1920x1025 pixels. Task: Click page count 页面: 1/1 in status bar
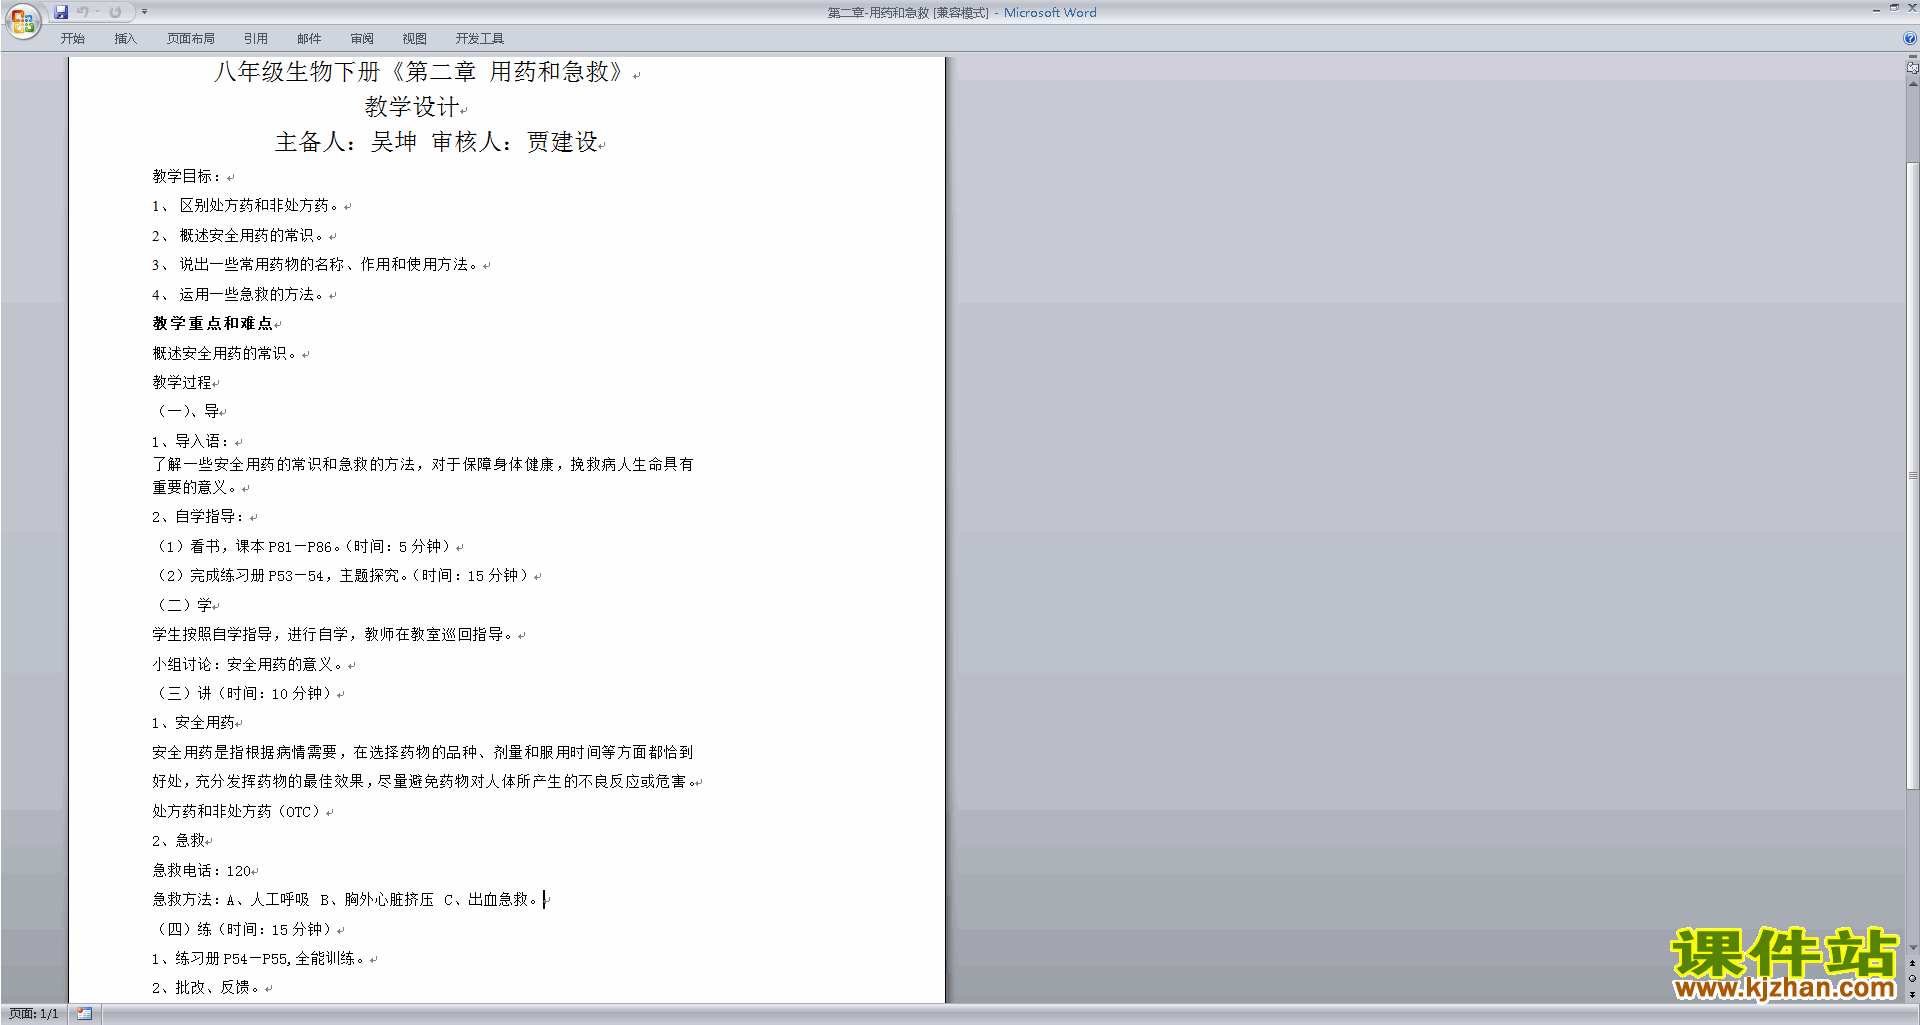34,1014
